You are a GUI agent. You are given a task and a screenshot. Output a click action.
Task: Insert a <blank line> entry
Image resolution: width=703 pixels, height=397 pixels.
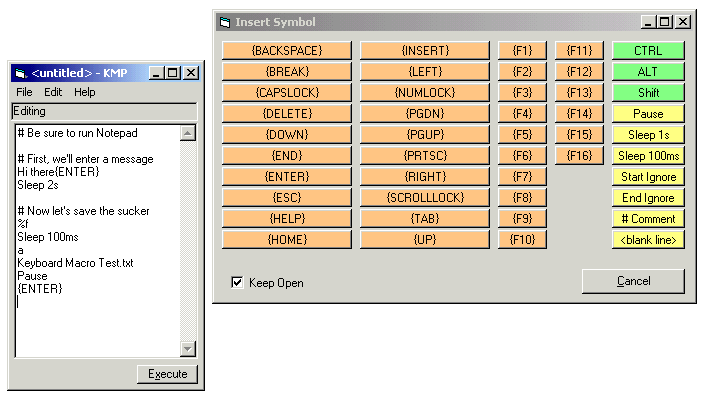point(648,240)
